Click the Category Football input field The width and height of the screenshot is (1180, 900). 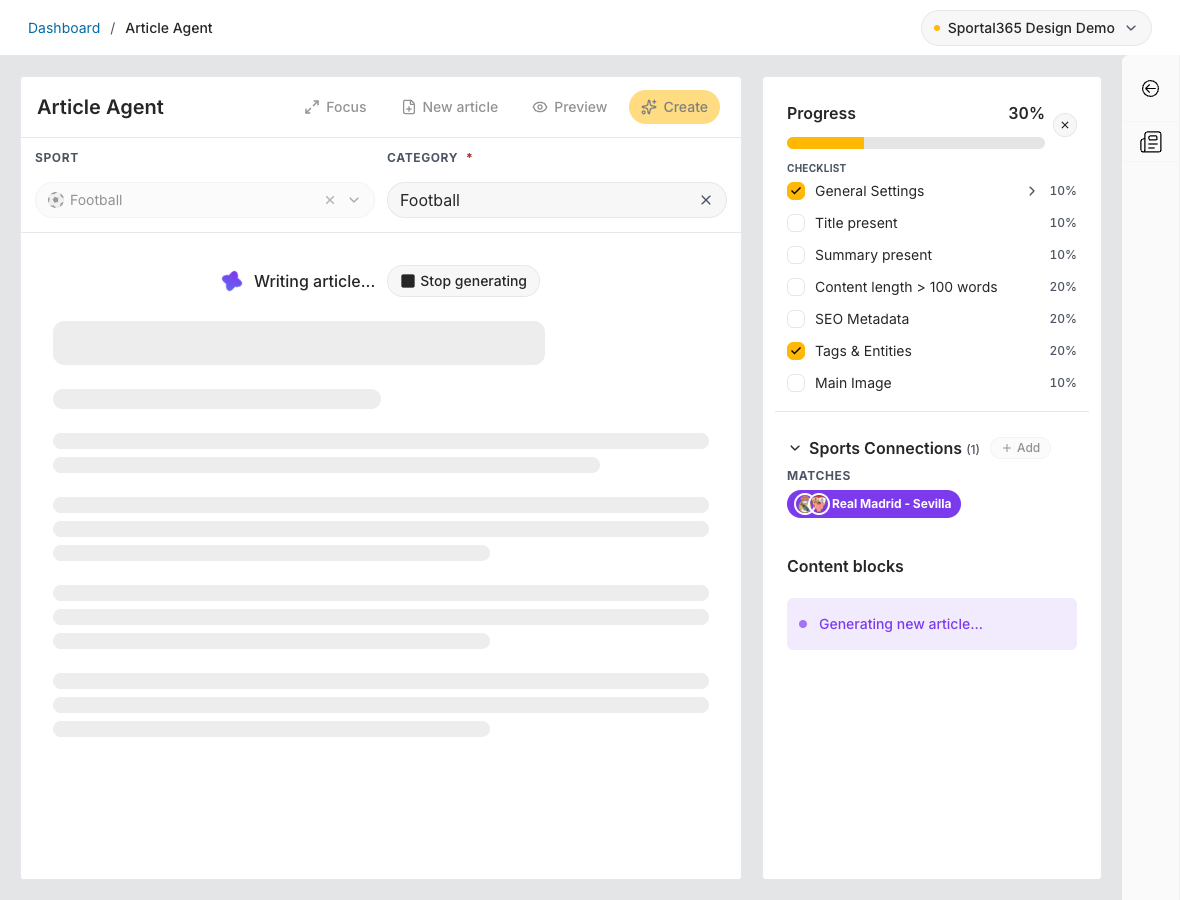tap(556, 200)
